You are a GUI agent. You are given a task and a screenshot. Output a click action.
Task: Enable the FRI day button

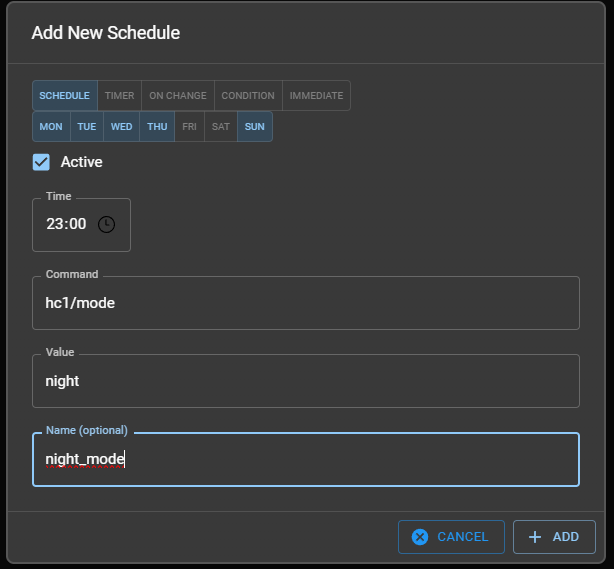click(x=189, y=127)
